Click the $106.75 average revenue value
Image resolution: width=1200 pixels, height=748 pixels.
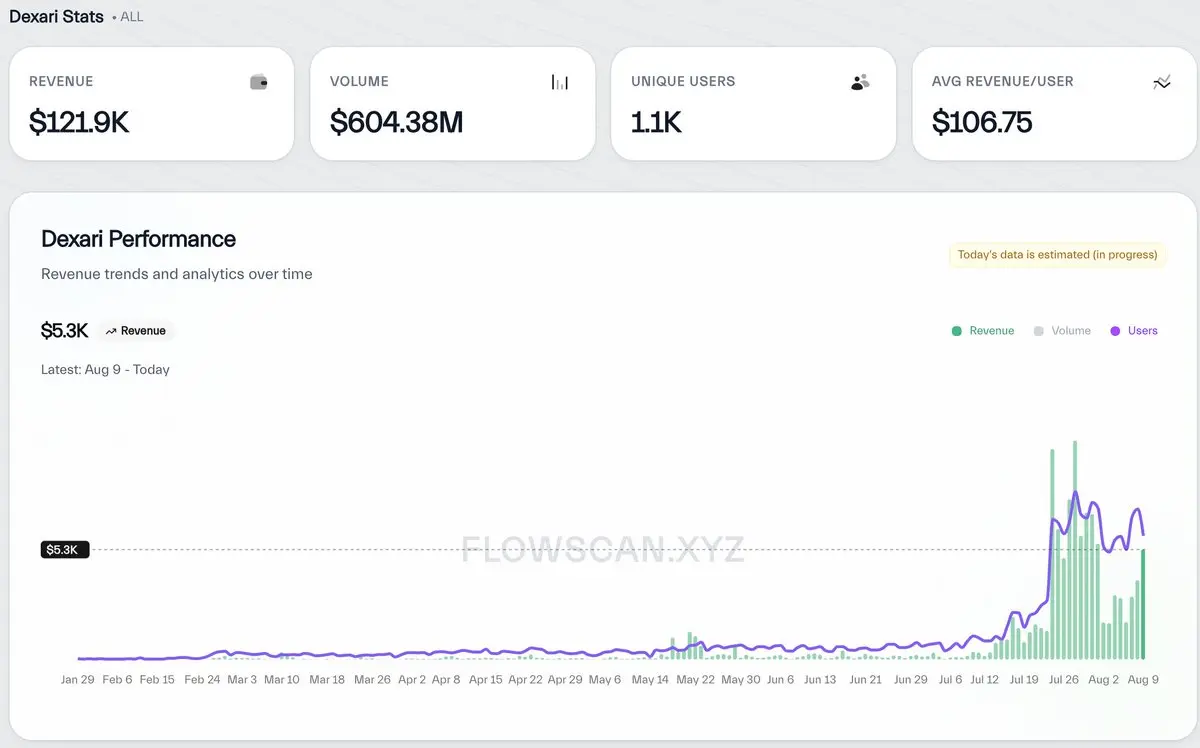(x=982, y=122)
